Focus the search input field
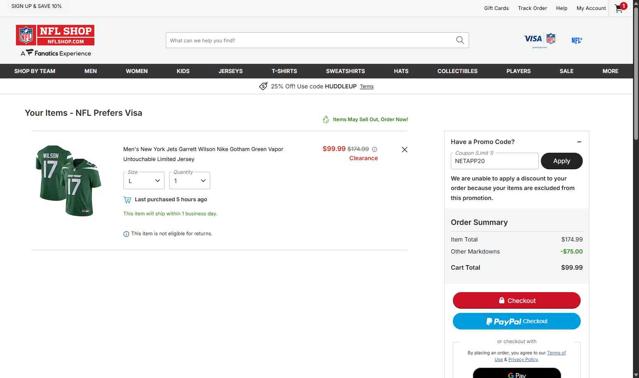Screen dimensions: 639x378 [x=311, y=40]
